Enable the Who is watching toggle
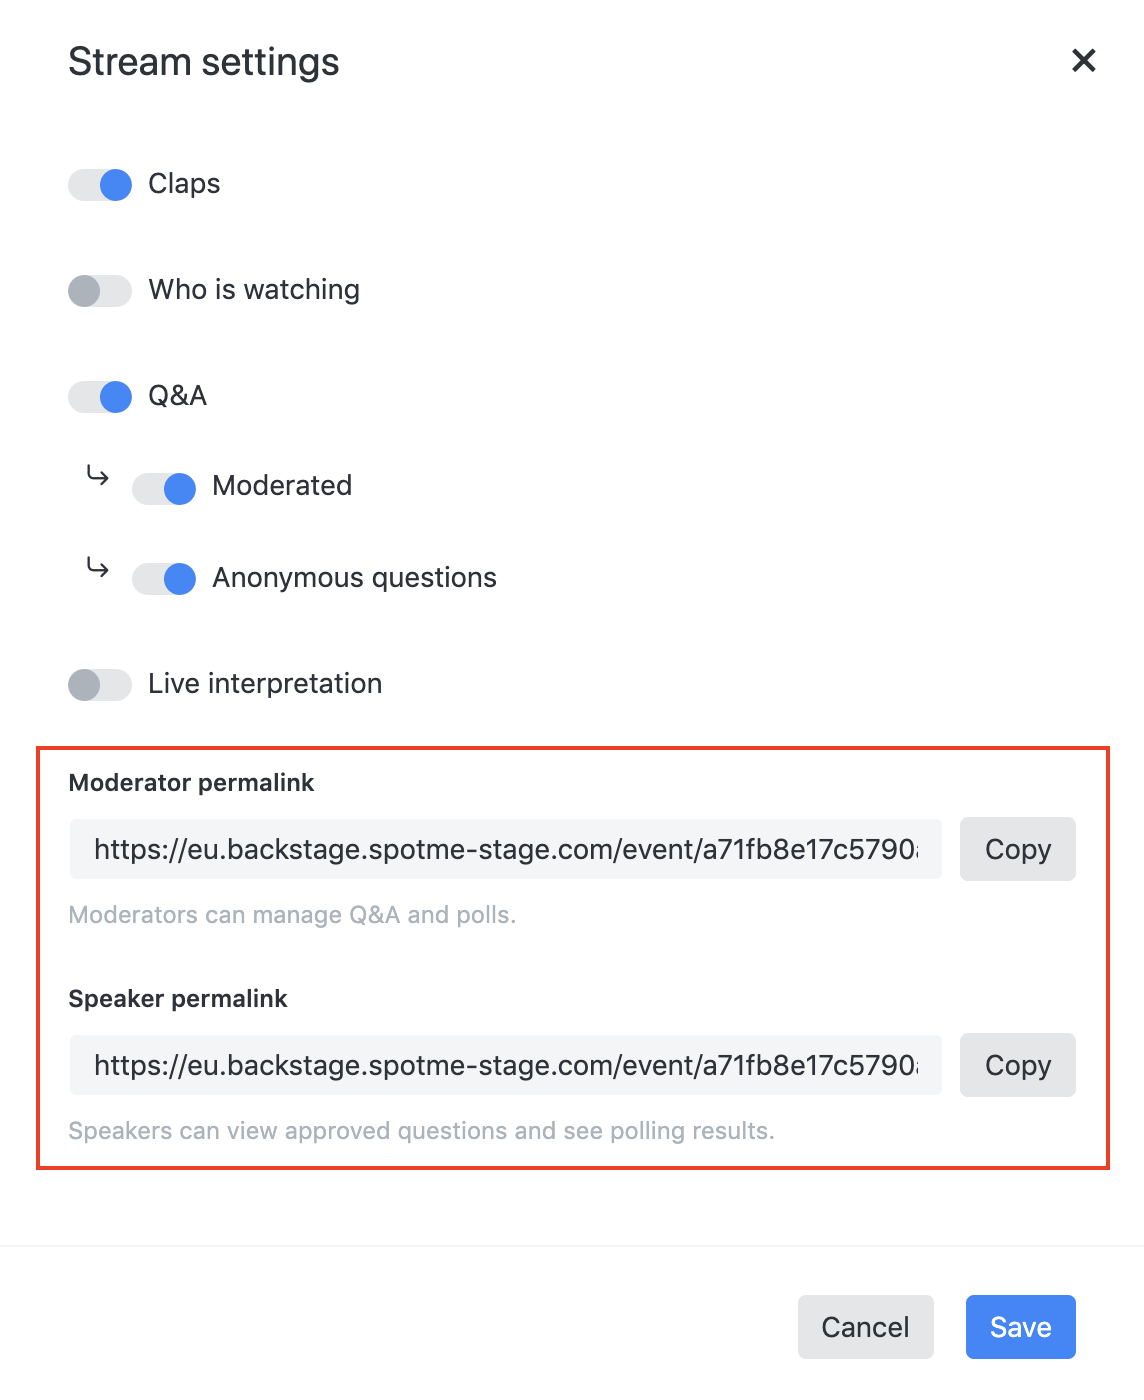 100,291
